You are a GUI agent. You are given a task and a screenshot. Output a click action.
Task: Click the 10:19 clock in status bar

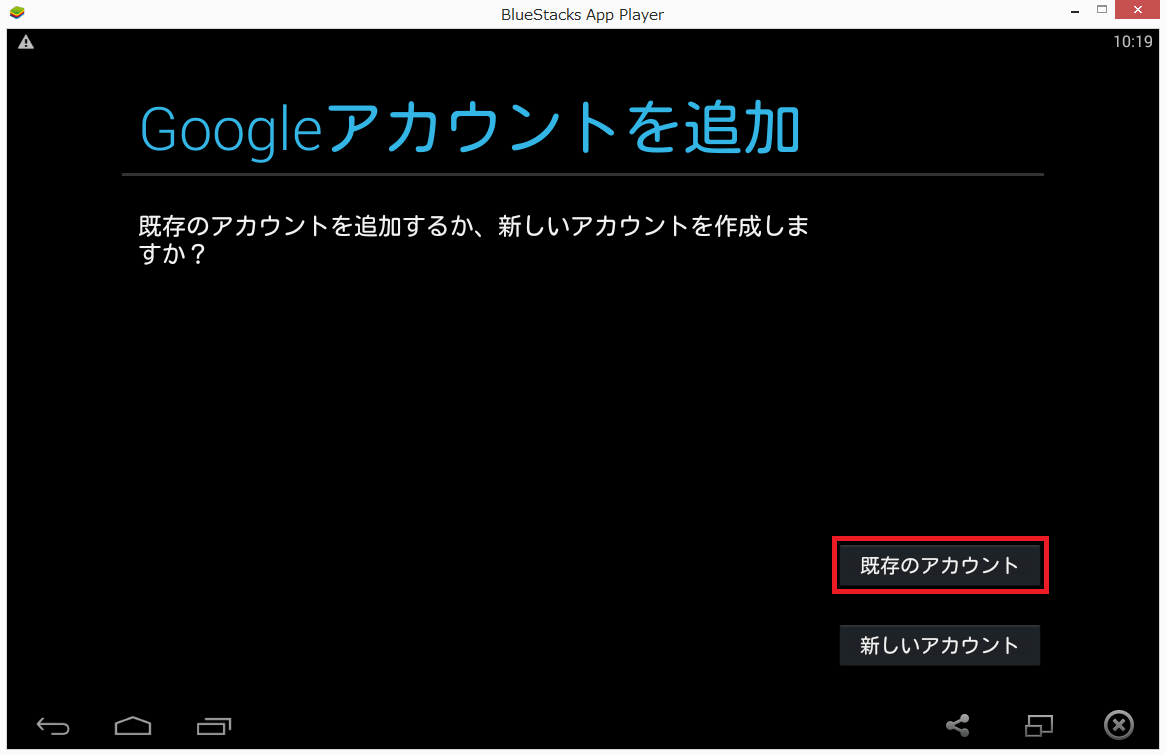1133,42
